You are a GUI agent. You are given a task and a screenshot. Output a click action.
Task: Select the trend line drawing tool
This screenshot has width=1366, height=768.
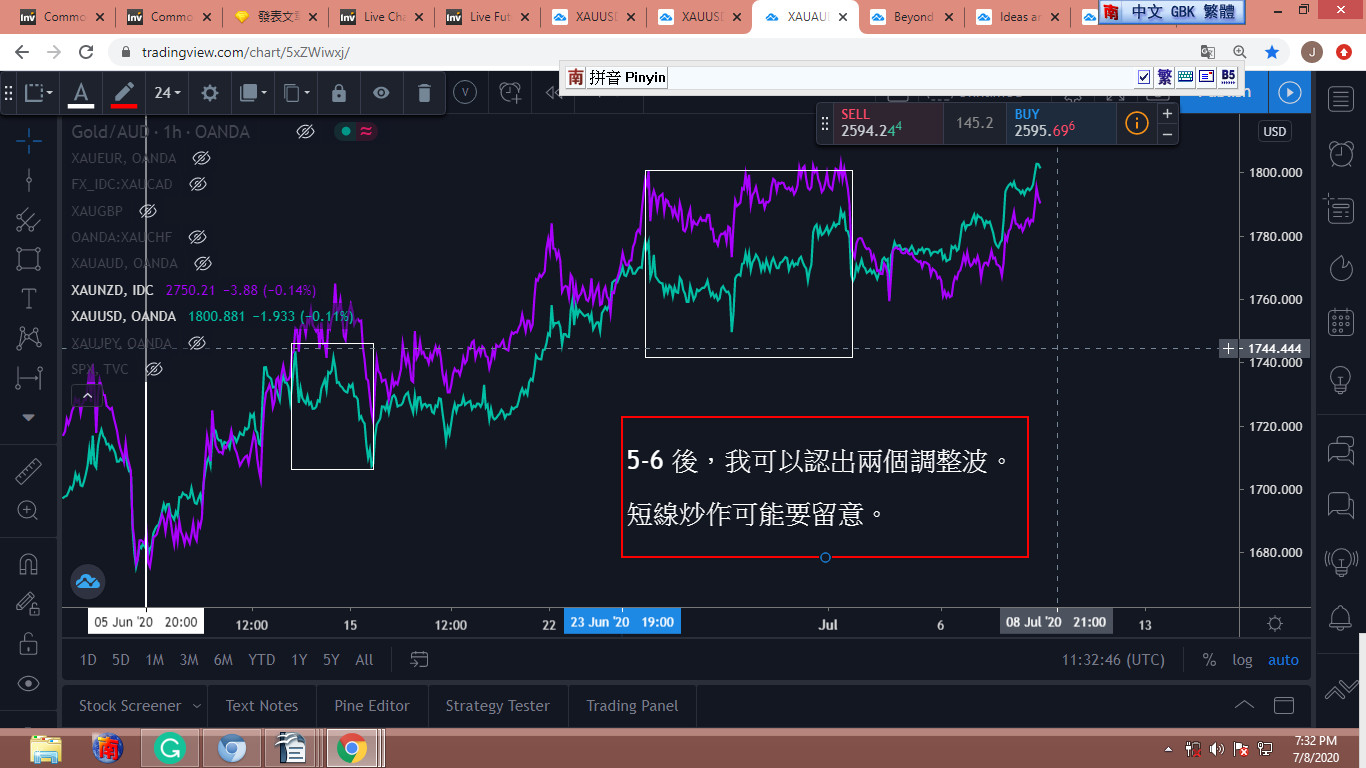(x=28, y=180)
